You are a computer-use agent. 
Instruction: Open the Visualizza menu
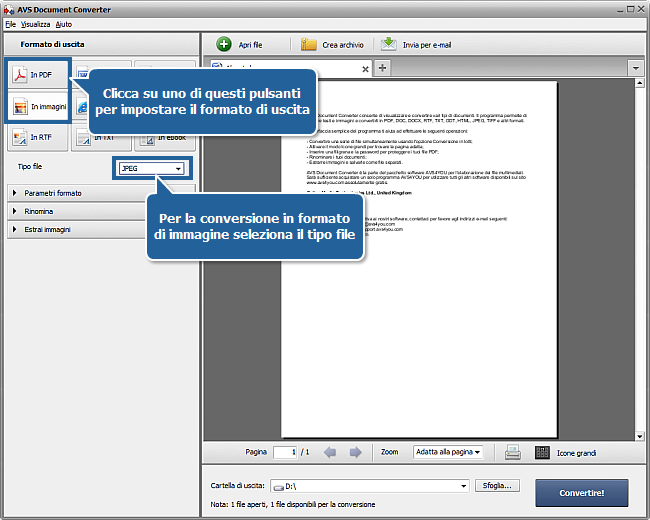[x=35, y=22]
